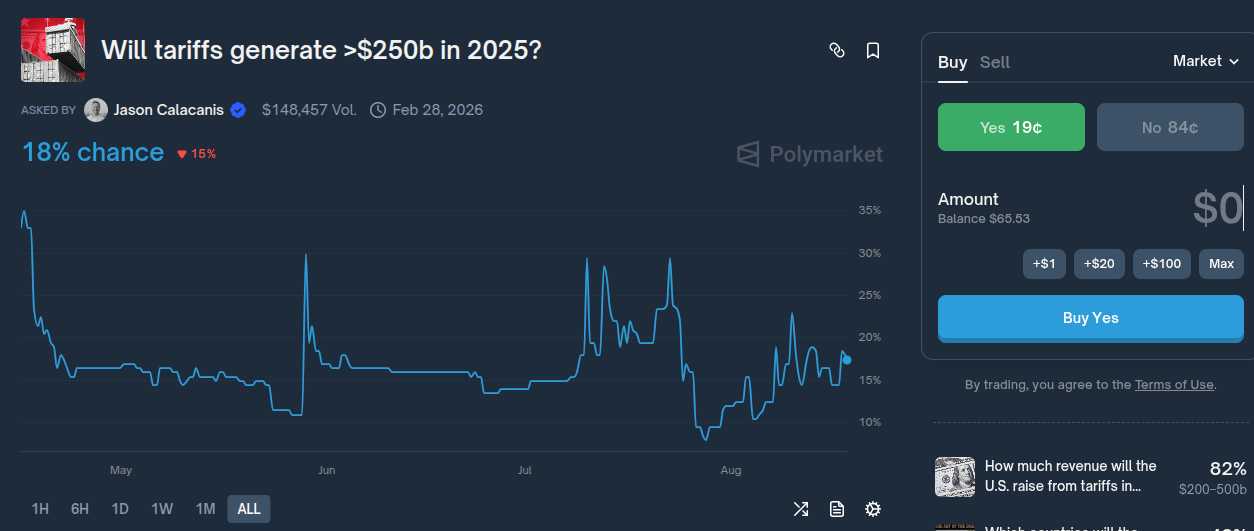Viewport: 1254px width, 531px height.
Task: Open the Terms of Use link
Action: coord(1174,385)
